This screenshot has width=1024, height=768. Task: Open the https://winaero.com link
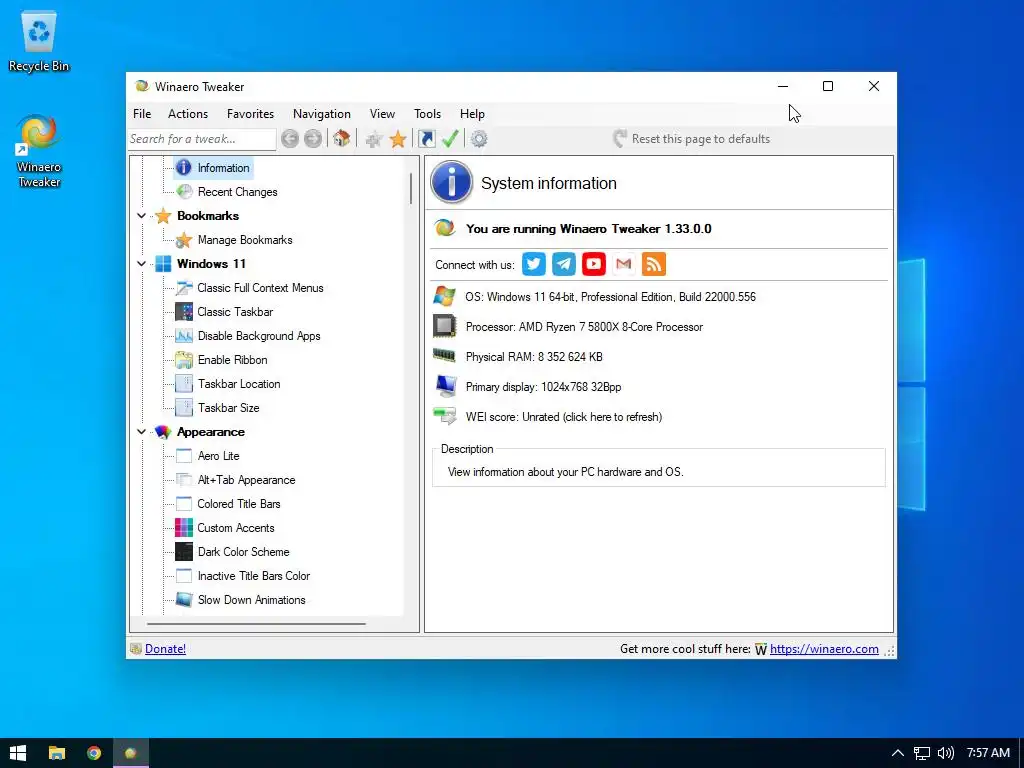[824, 648]
